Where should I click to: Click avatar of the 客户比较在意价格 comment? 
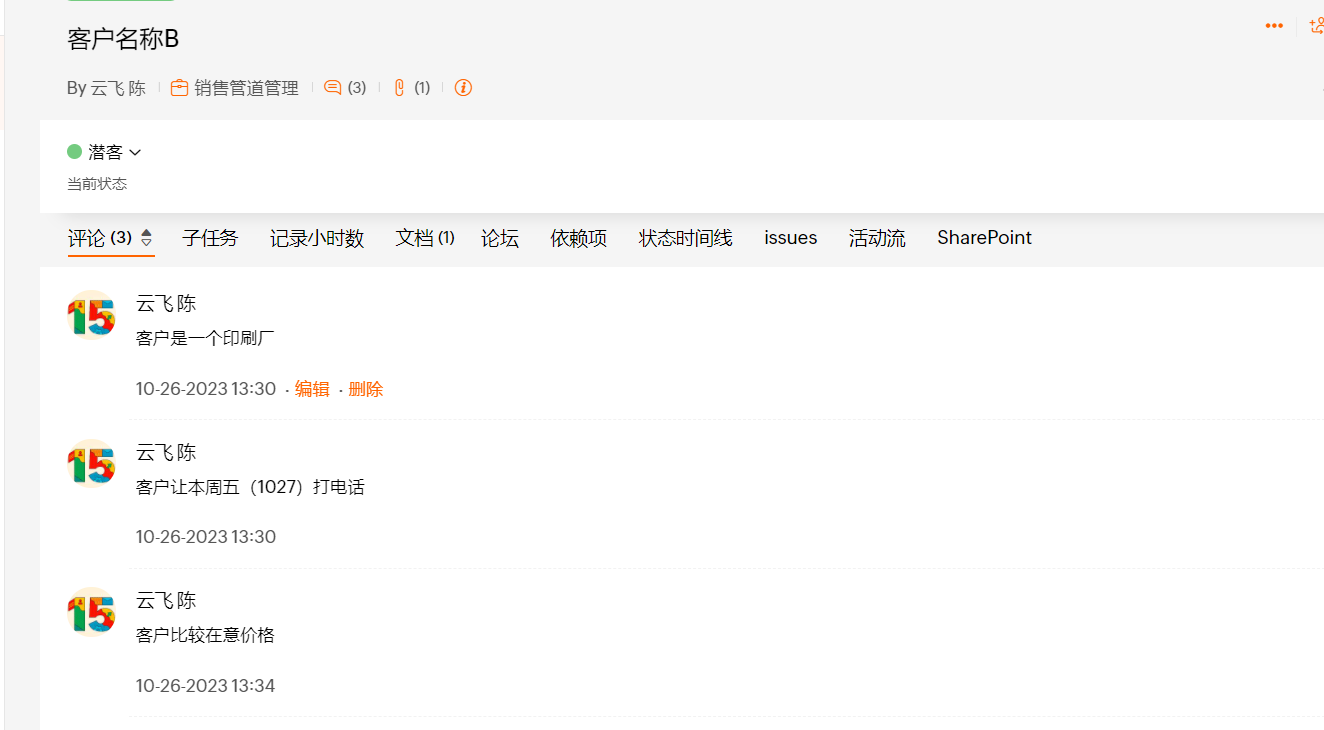[91, 612]
